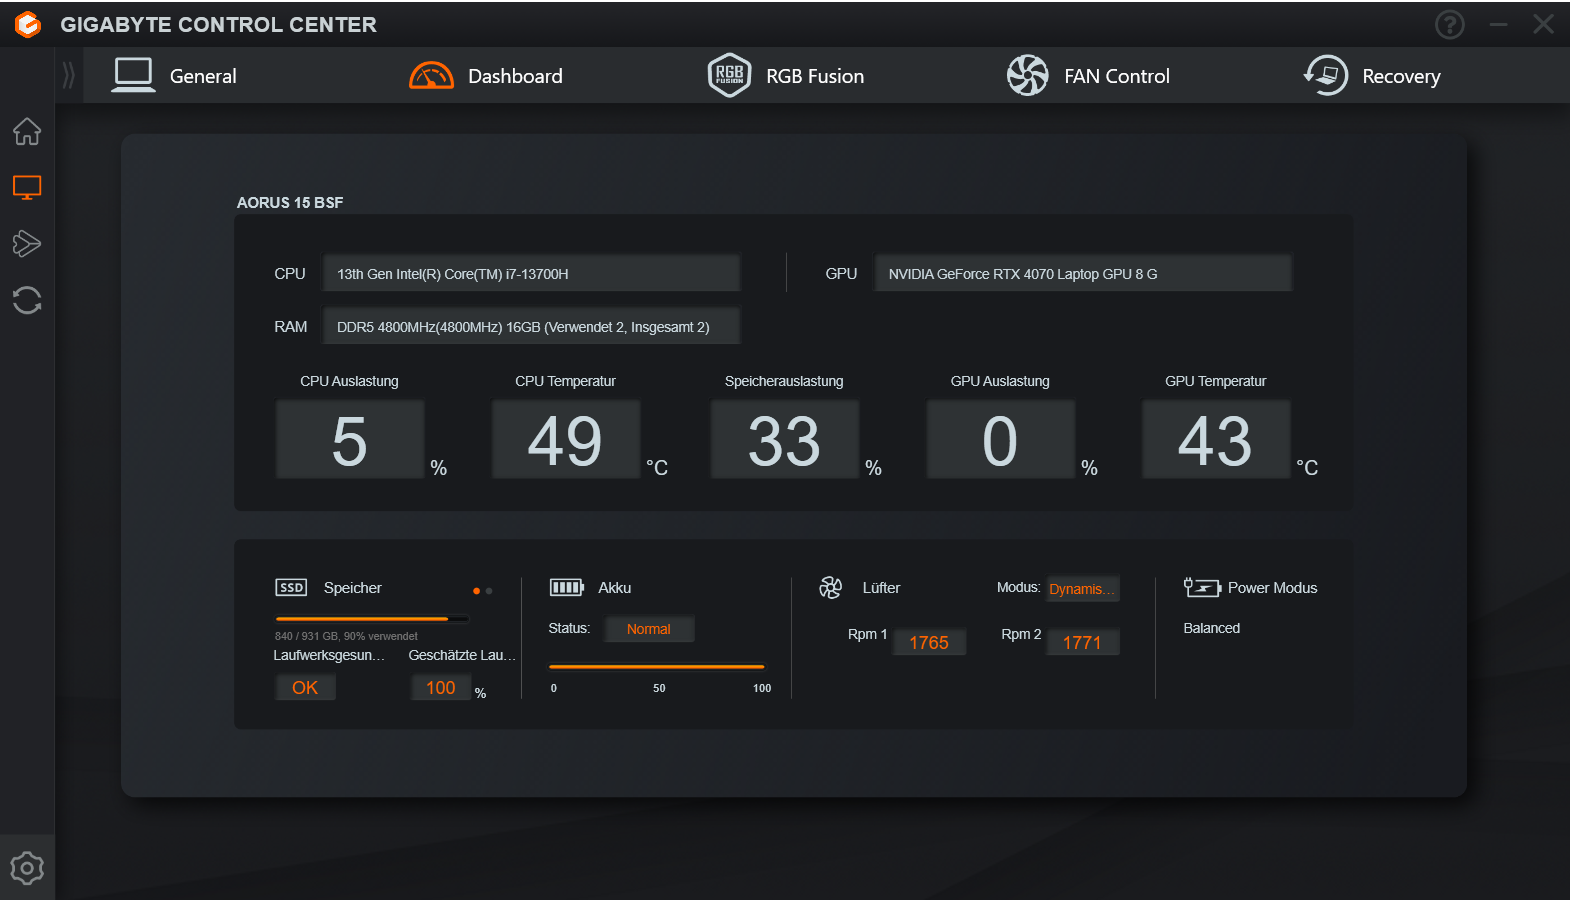Open the help question mark icon
The image size is (1570, 900).
click(1450, 24)
